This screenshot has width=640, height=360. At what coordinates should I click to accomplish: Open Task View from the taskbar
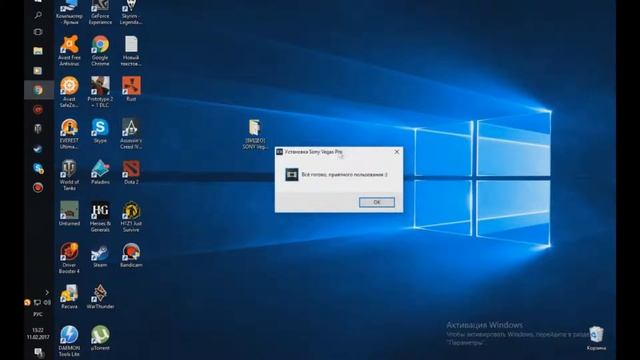38,32
